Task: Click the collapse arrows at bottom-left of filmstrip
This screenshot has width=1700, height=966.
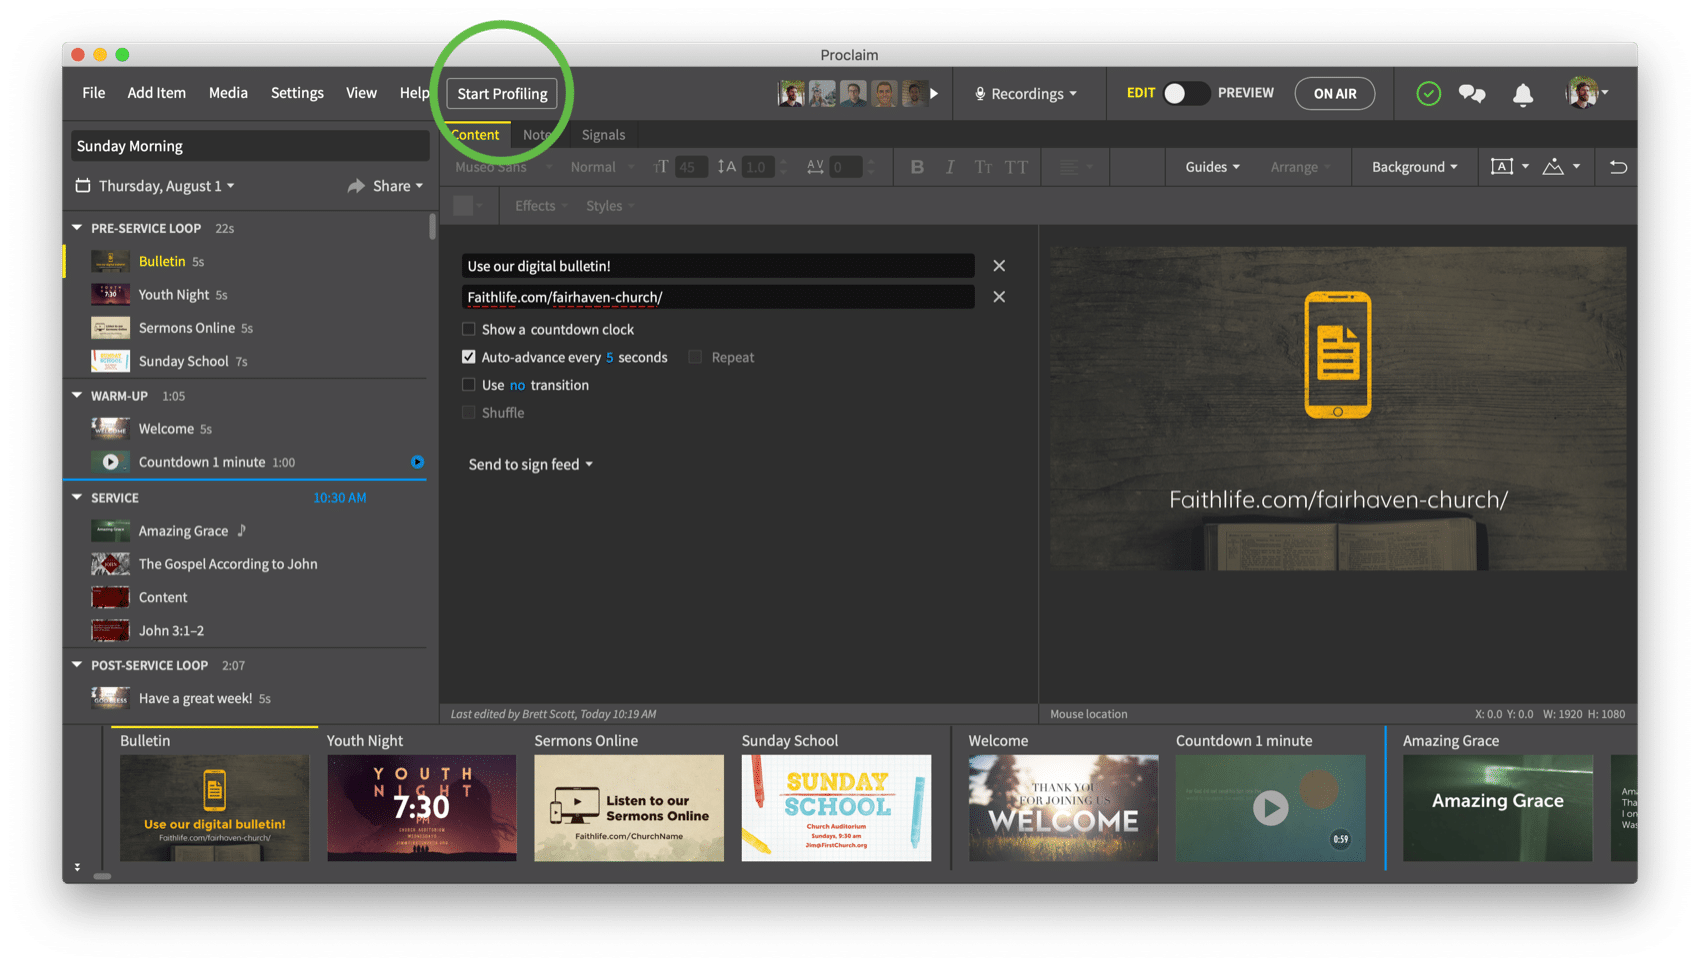Action: [77, 867]
